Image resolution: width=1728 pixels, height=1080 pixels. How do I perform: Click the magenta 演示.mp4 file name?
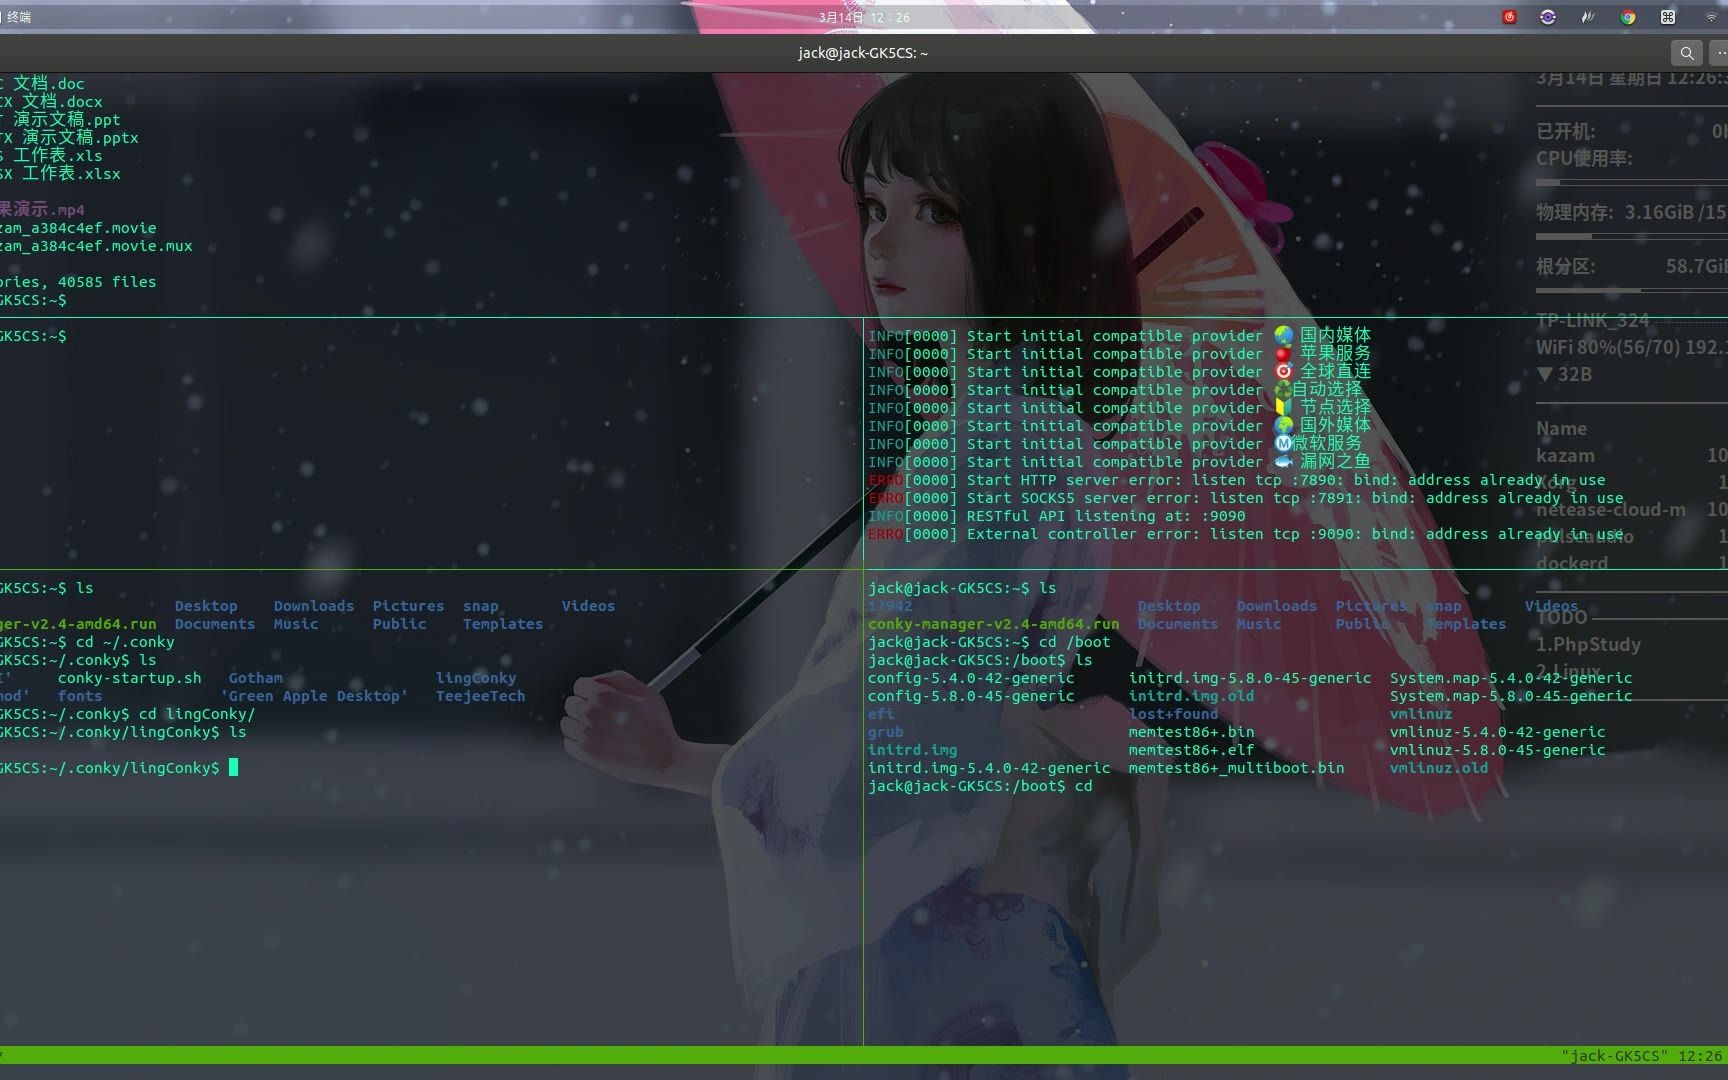42,210
